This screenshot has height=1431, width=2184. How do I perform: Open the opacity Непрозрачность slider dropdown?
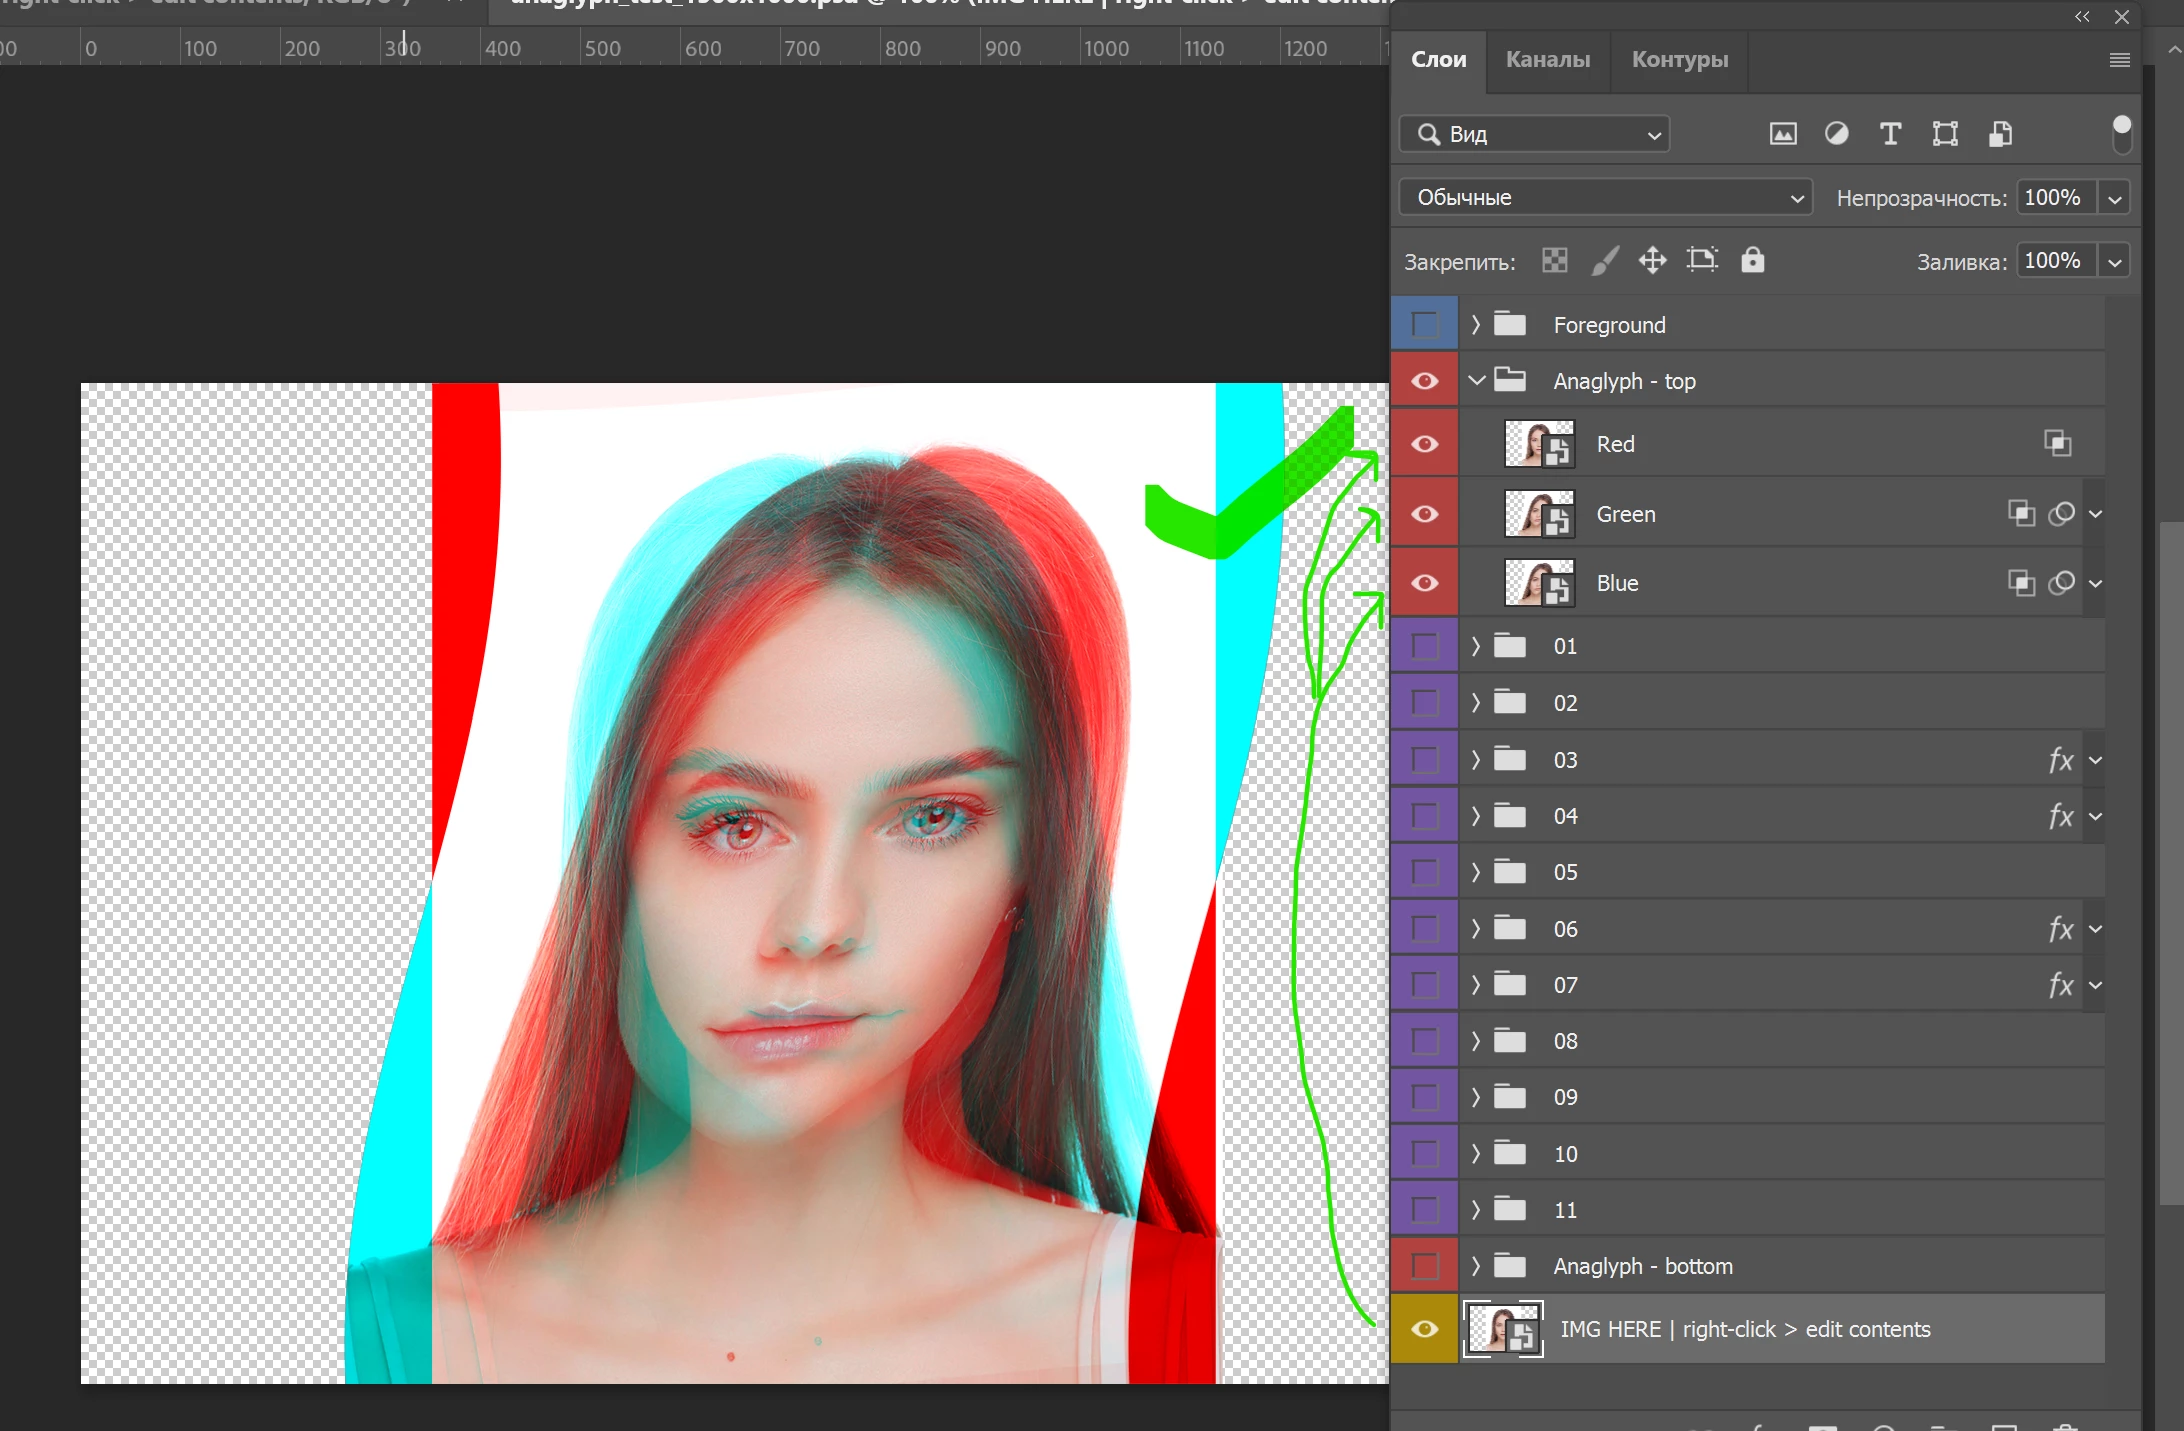click(x=2114, y=198)
